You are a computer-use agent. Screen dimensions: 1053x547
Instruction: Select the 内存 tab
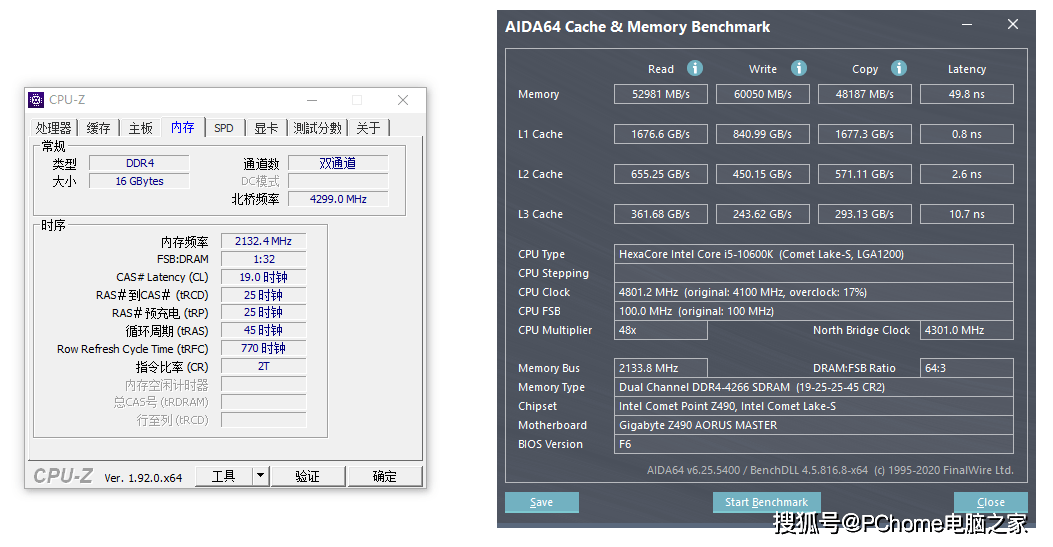[x=183, y=128]
